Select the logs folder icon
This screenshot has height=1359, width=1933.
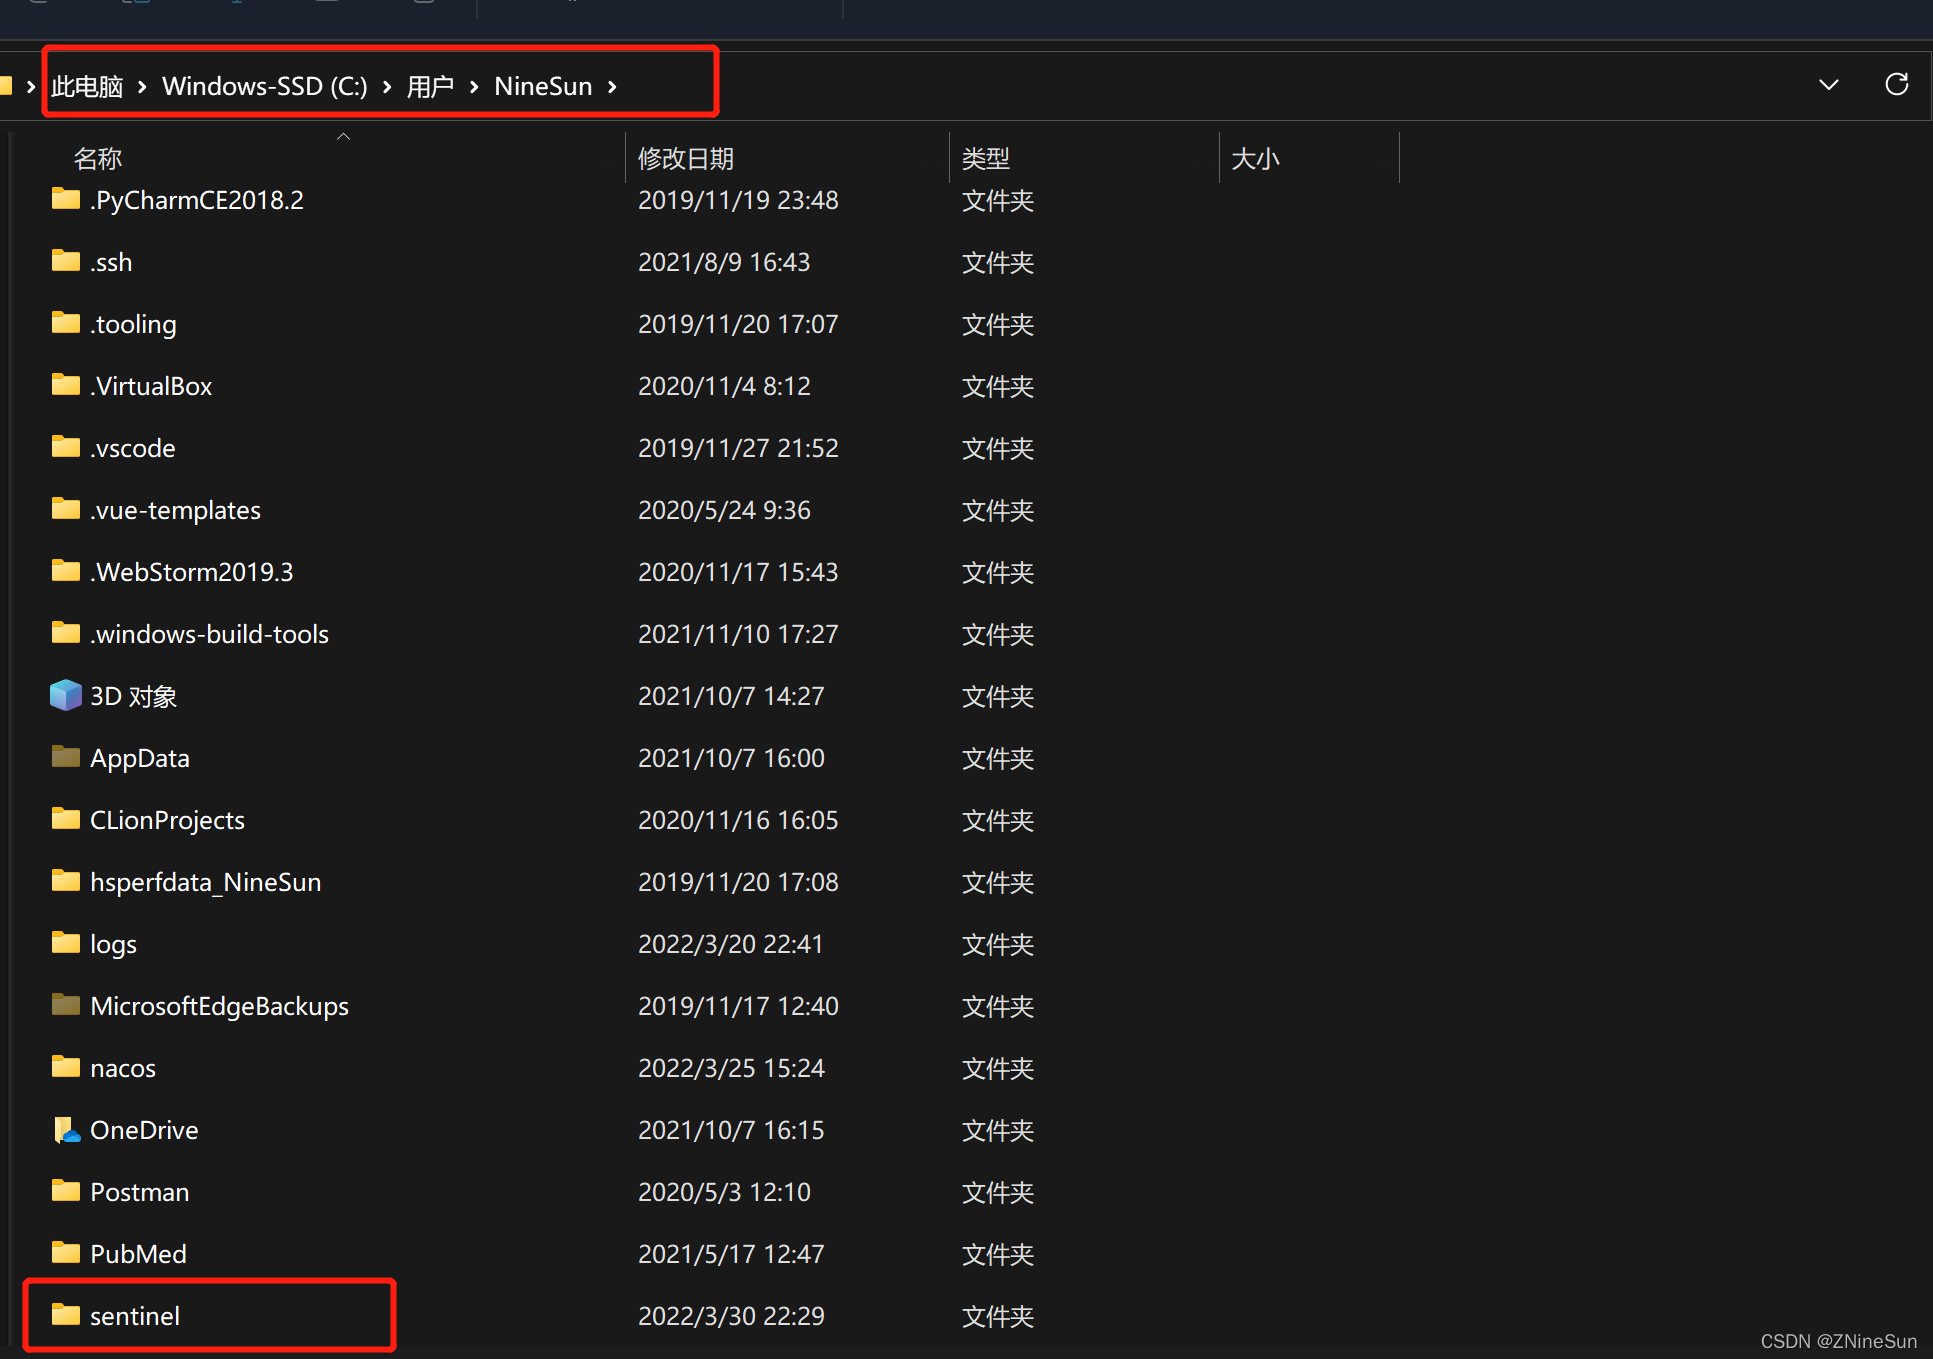tap(66, 943)
